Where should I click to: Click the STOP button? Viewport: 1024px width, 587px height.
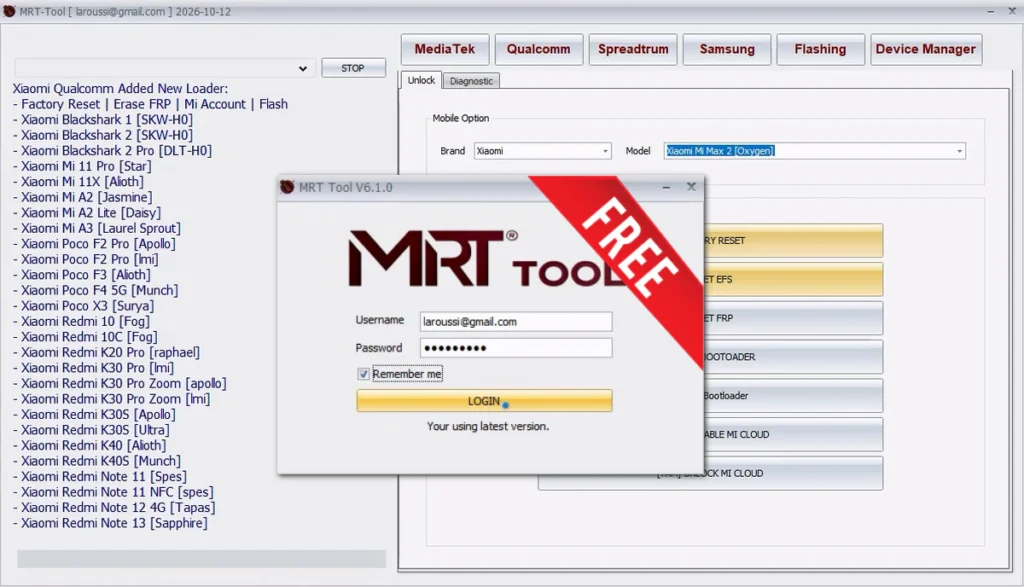coord(353,69)
